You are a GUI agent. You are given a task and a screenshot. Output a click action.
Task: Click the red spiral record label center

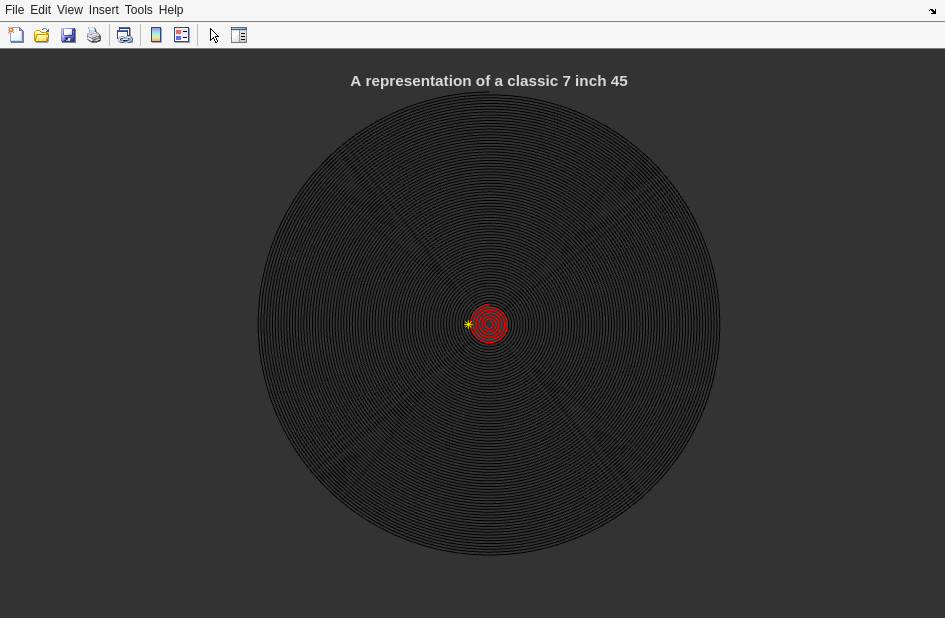(x=489, y=324)
